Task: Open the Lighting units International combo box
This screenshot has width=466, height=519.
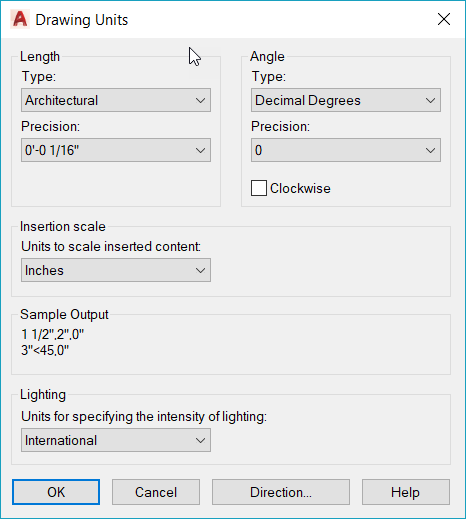Action: pos(116,440)
